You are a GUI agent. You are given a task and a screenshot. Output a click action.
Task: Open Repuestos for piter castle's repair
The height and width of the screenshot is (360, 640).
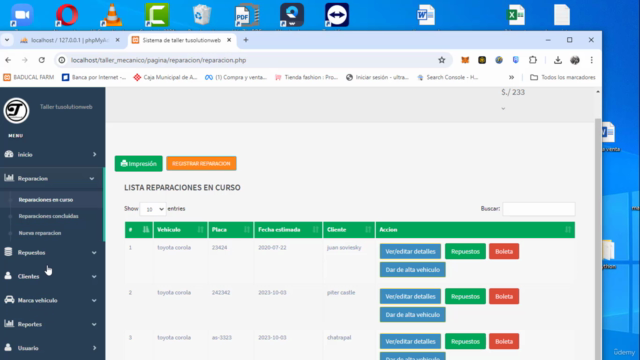click(465, 296)
